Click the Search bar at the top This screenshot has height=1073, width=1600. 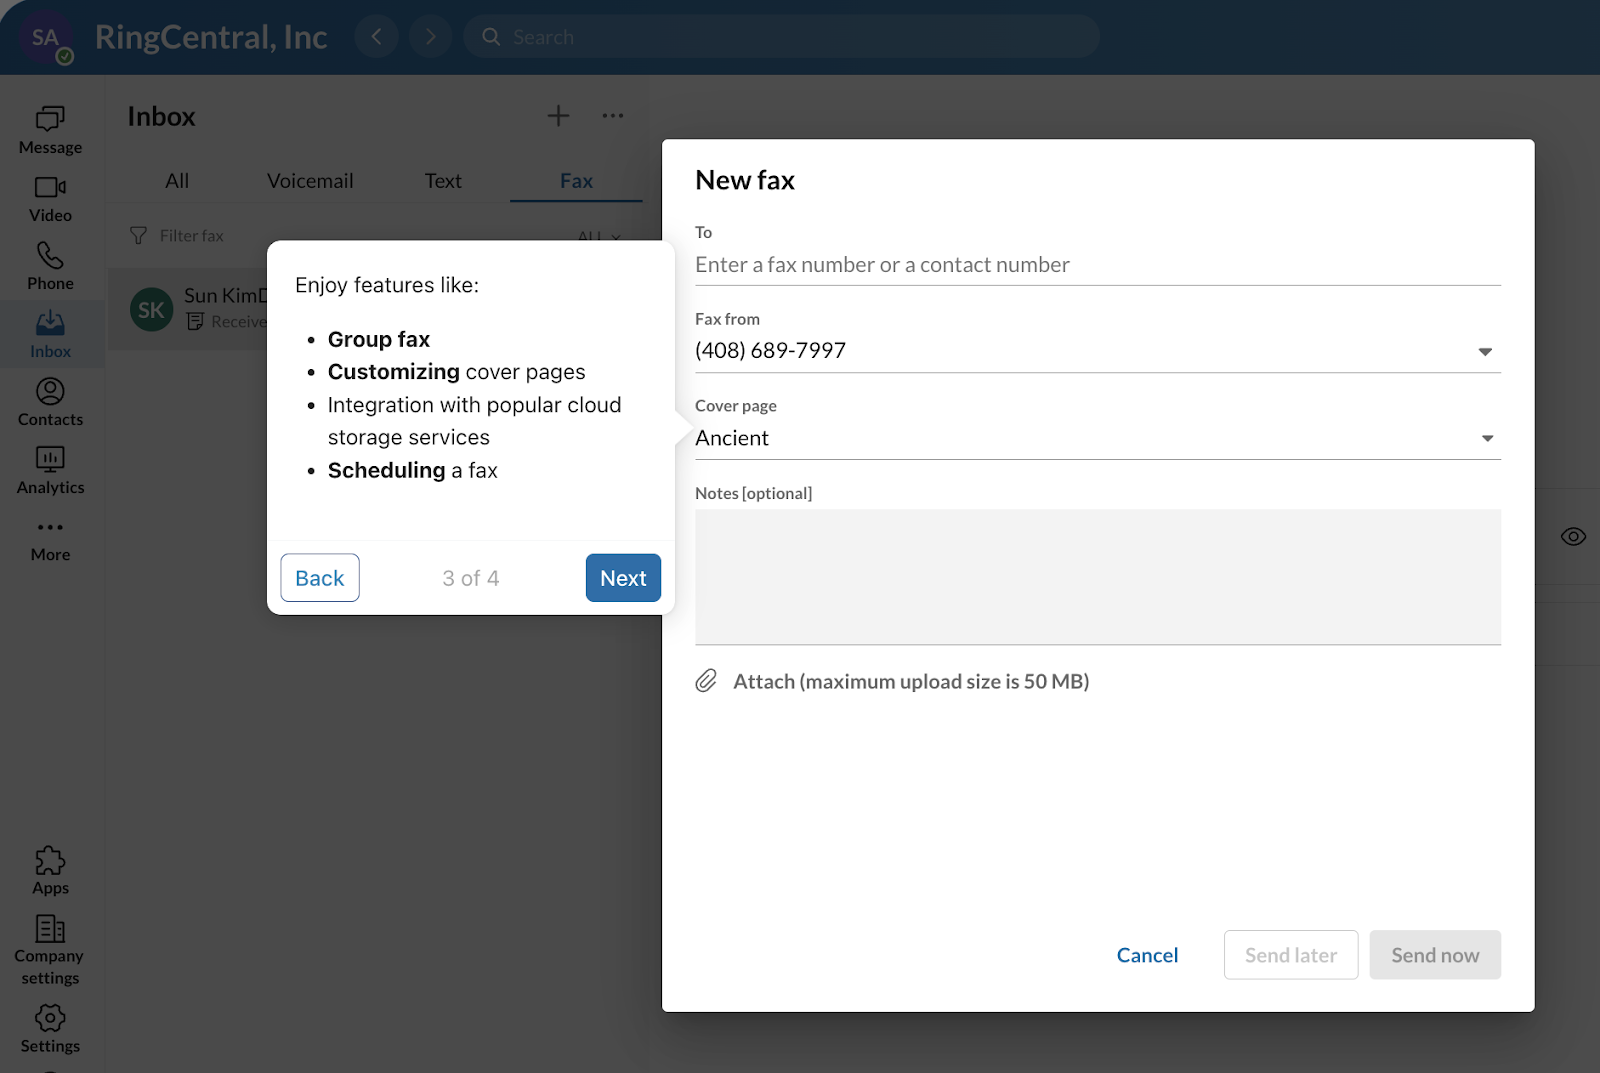tap(780, 36)
